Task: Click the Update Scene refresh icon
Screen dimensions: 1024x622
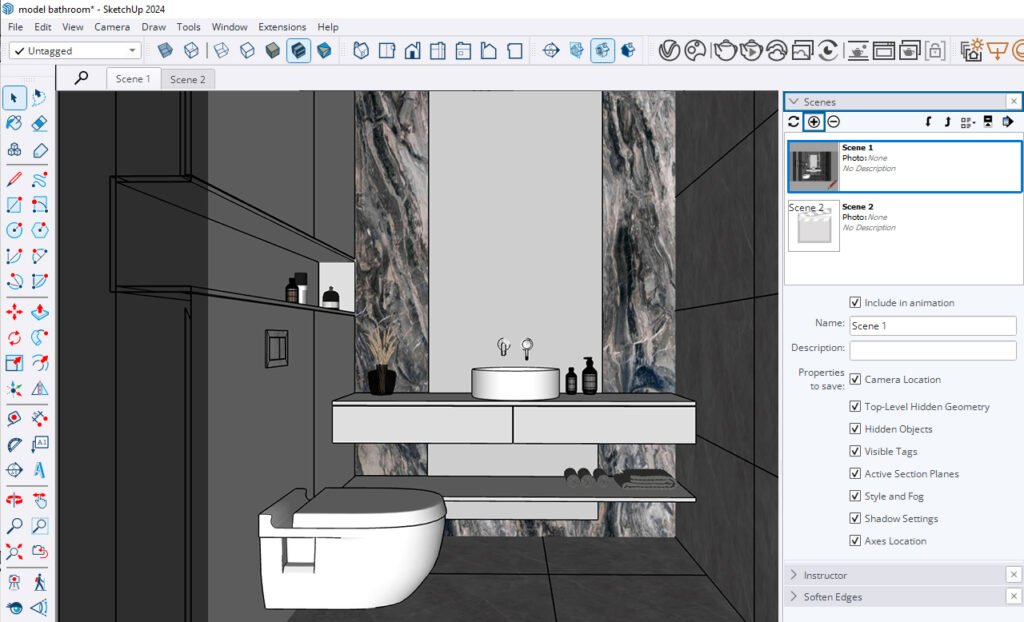Action: tap(793, 122)
